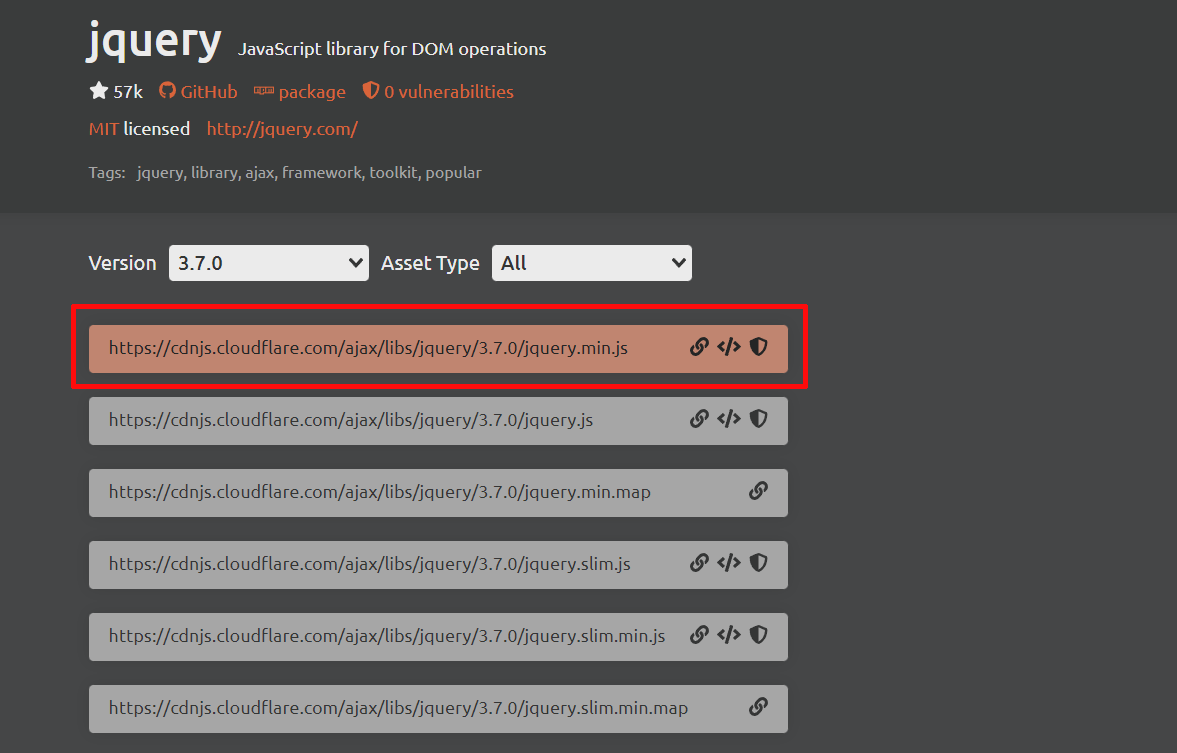Select the jquery.min.js URL text
Viewport: 1177px width, 753px height.
(x=368, y=348)
